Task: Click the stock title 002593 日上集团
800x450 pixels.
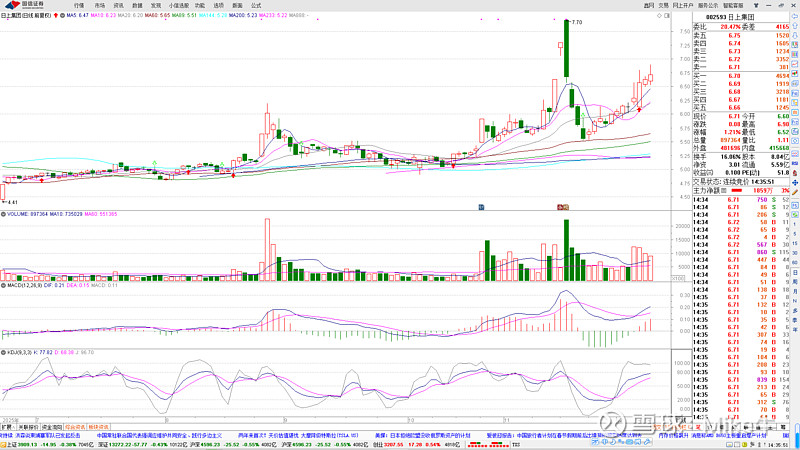Action: (730, 17)
